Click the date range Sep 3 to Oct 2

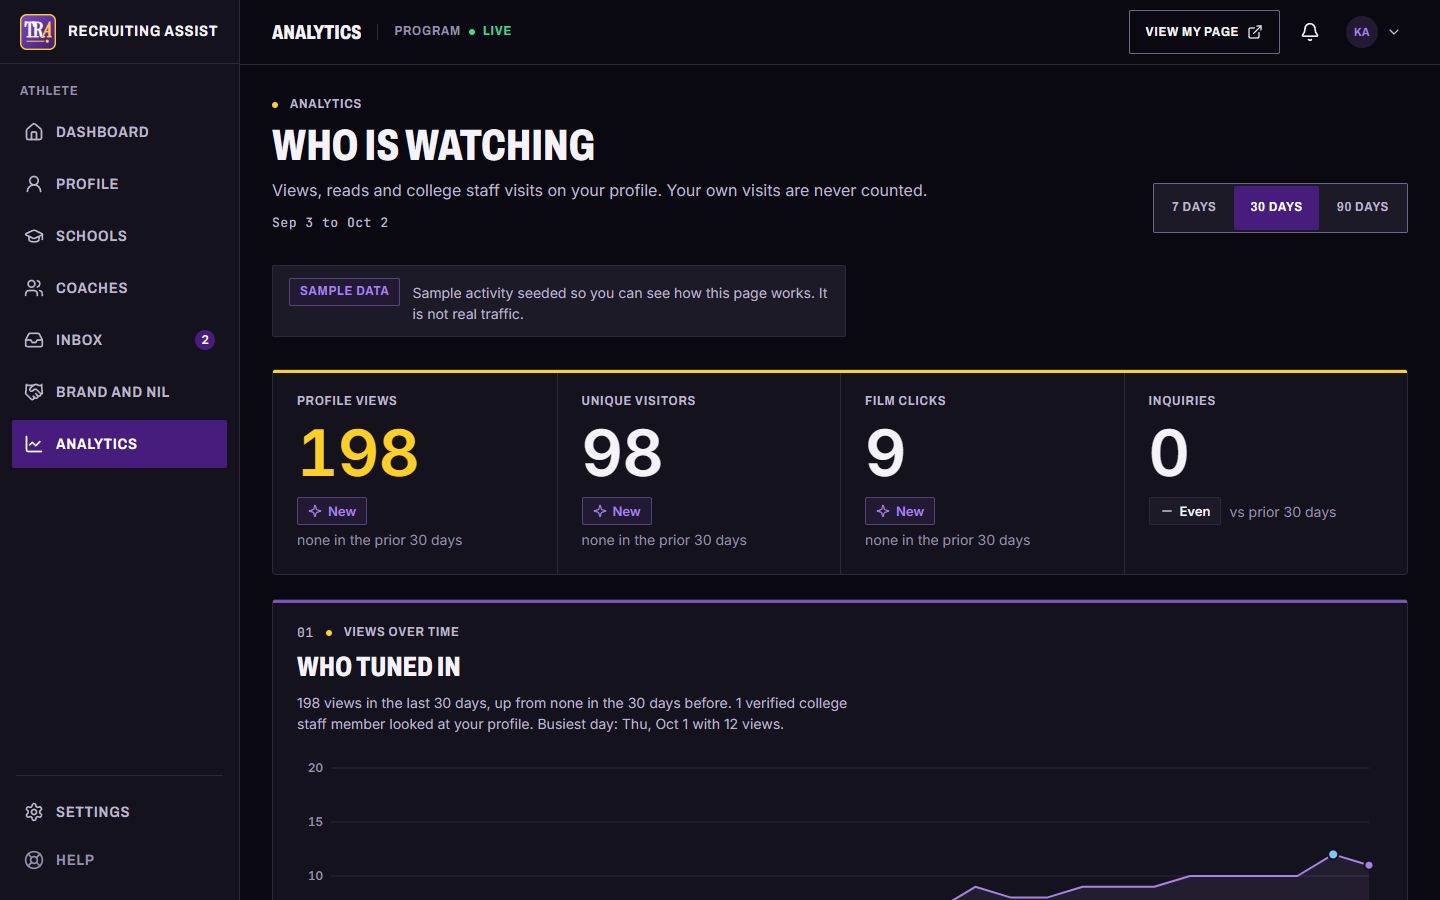(x=330, y=223)
